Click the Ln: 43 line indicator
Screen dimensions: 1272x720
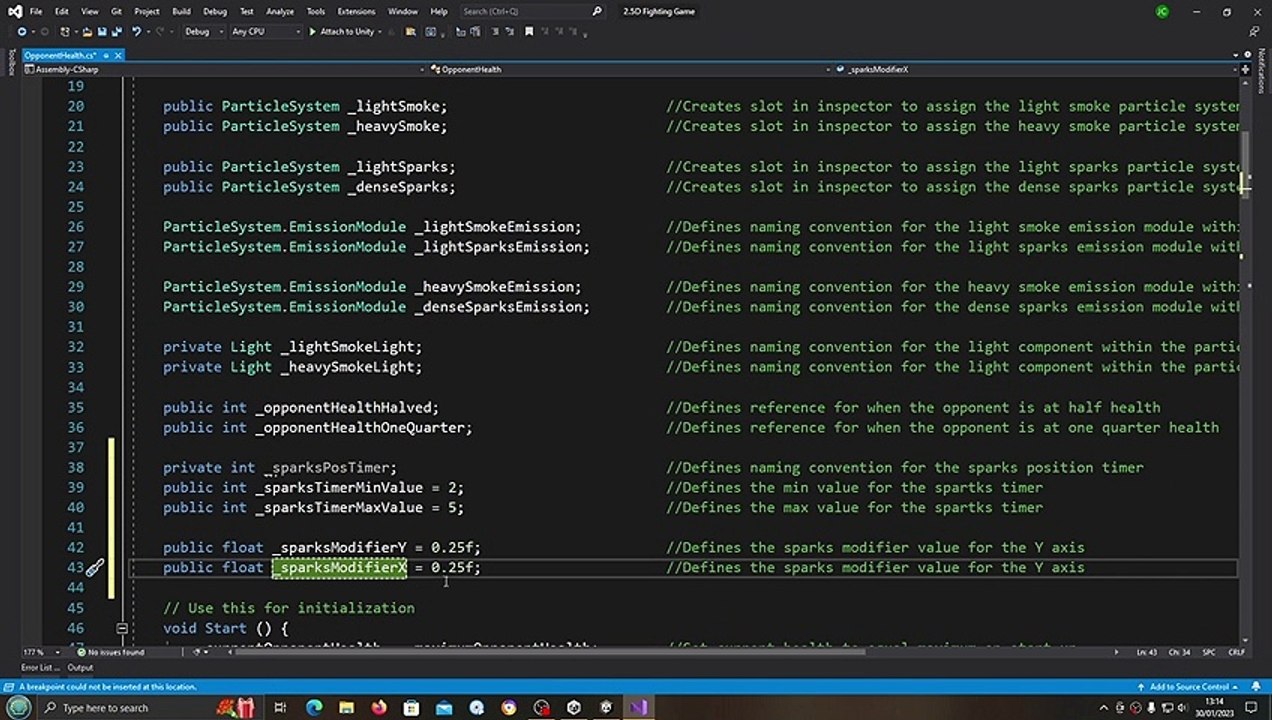pos(1147,652)
